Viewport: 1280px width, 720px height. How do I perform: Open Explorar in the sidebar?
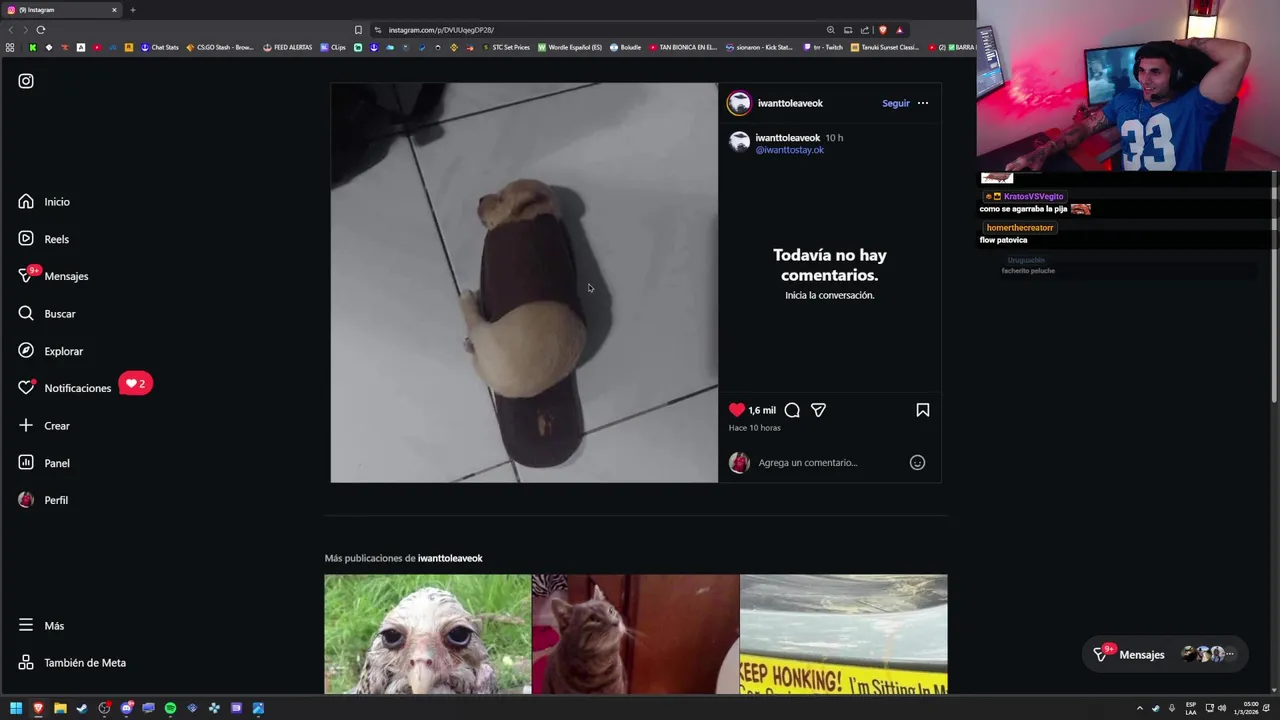[50, 351]
